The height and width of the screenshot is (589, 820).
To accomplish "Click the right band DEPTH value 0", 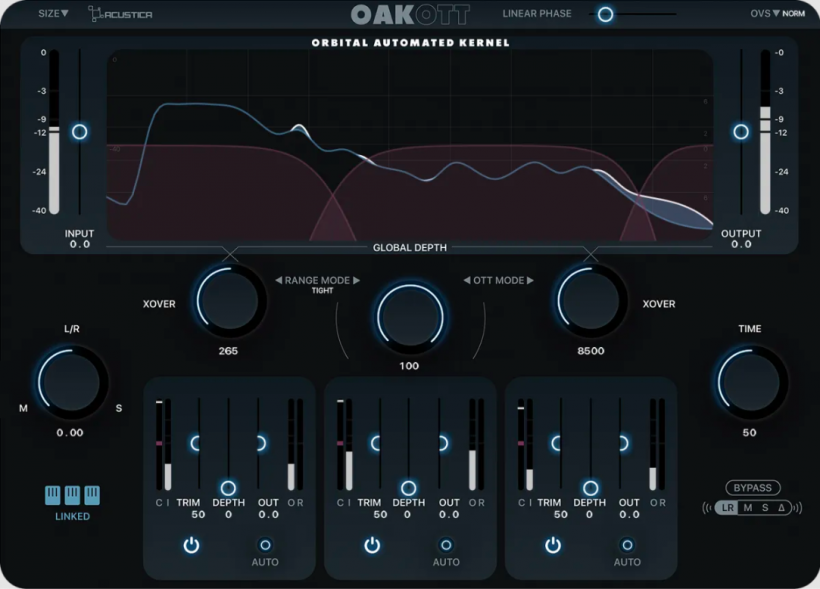I will (x=589, y=515).
